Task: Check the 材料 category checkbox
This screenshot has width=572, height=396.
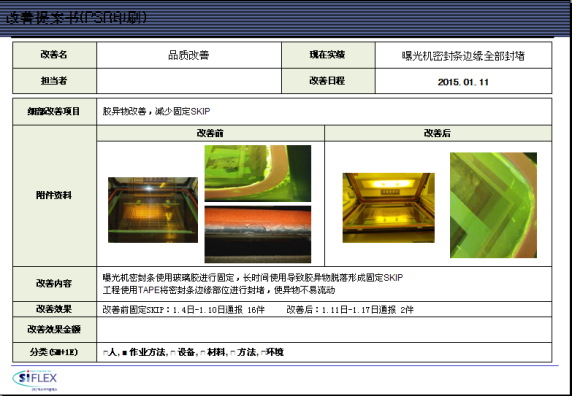Action: click(x=202, y=353)
